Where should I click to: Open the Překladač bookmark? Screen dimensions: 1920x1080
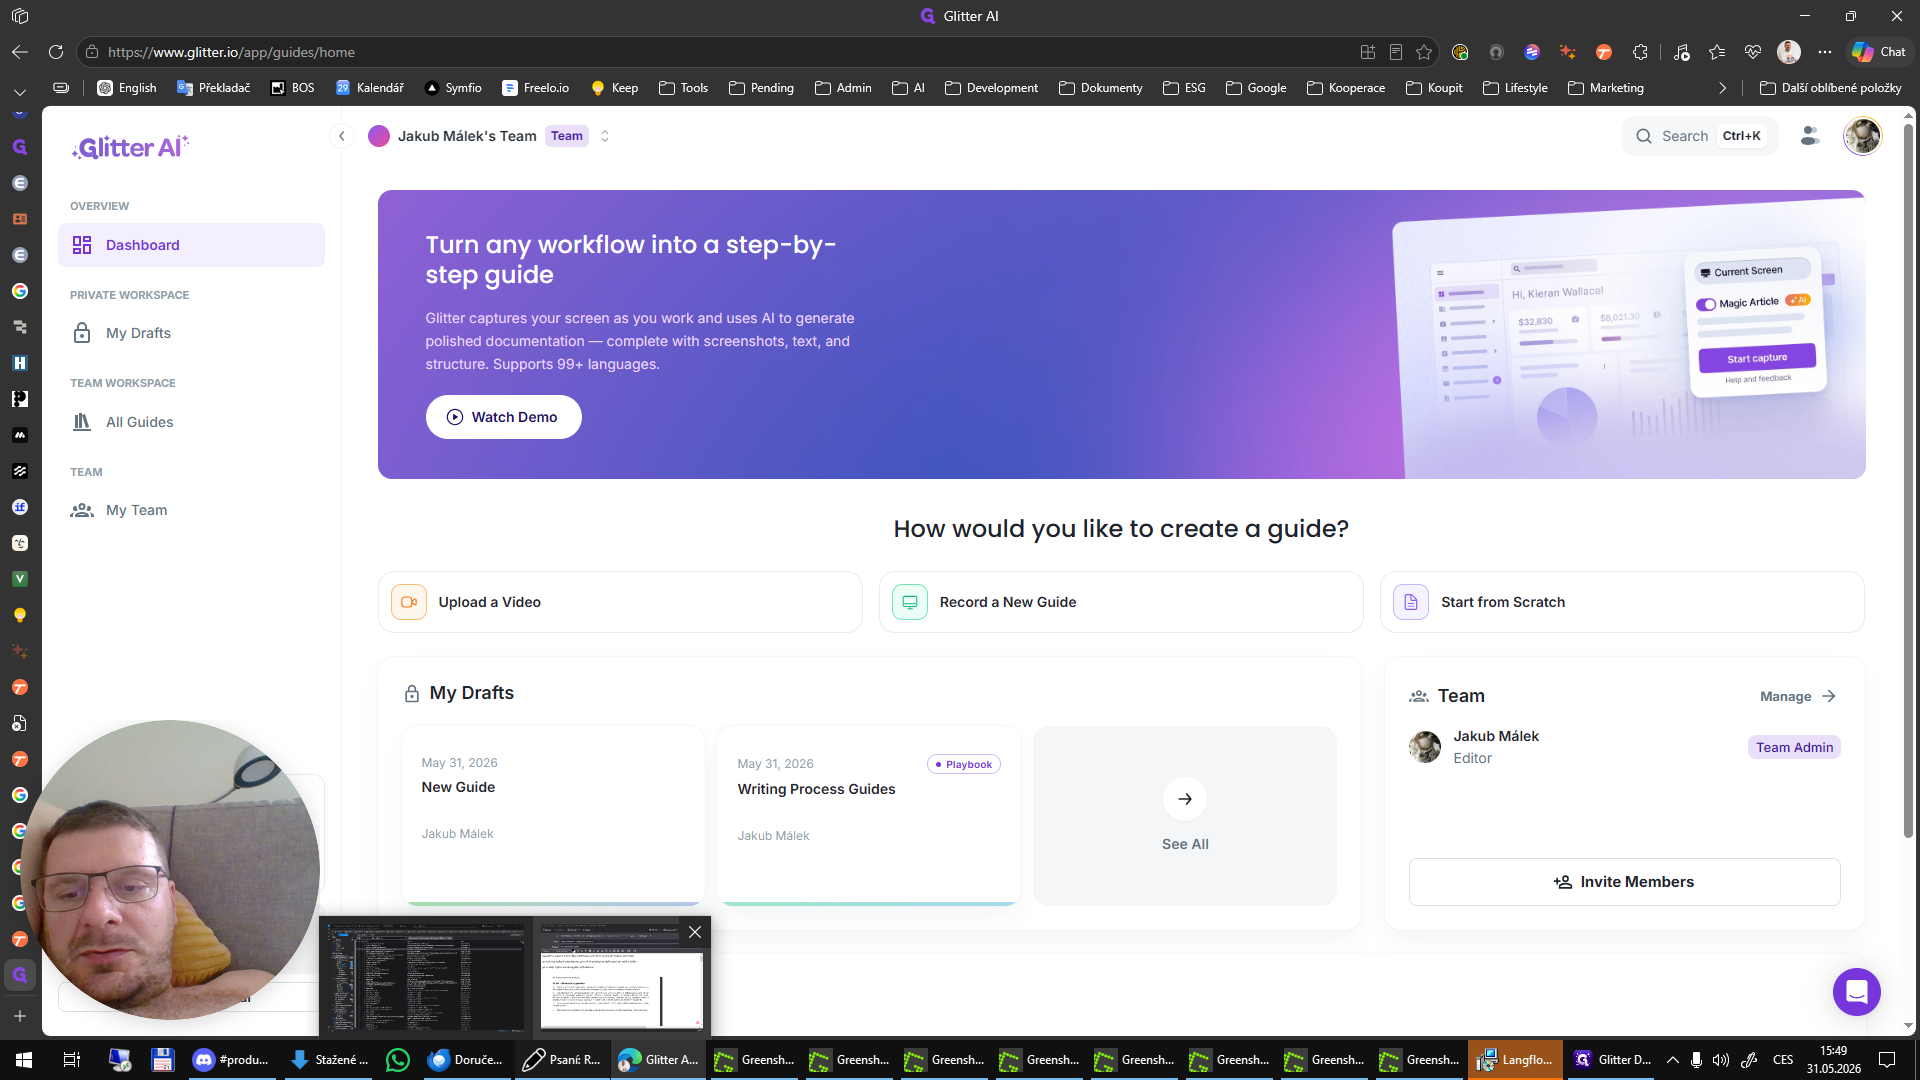pyautogui.click(x=214, y=88)
